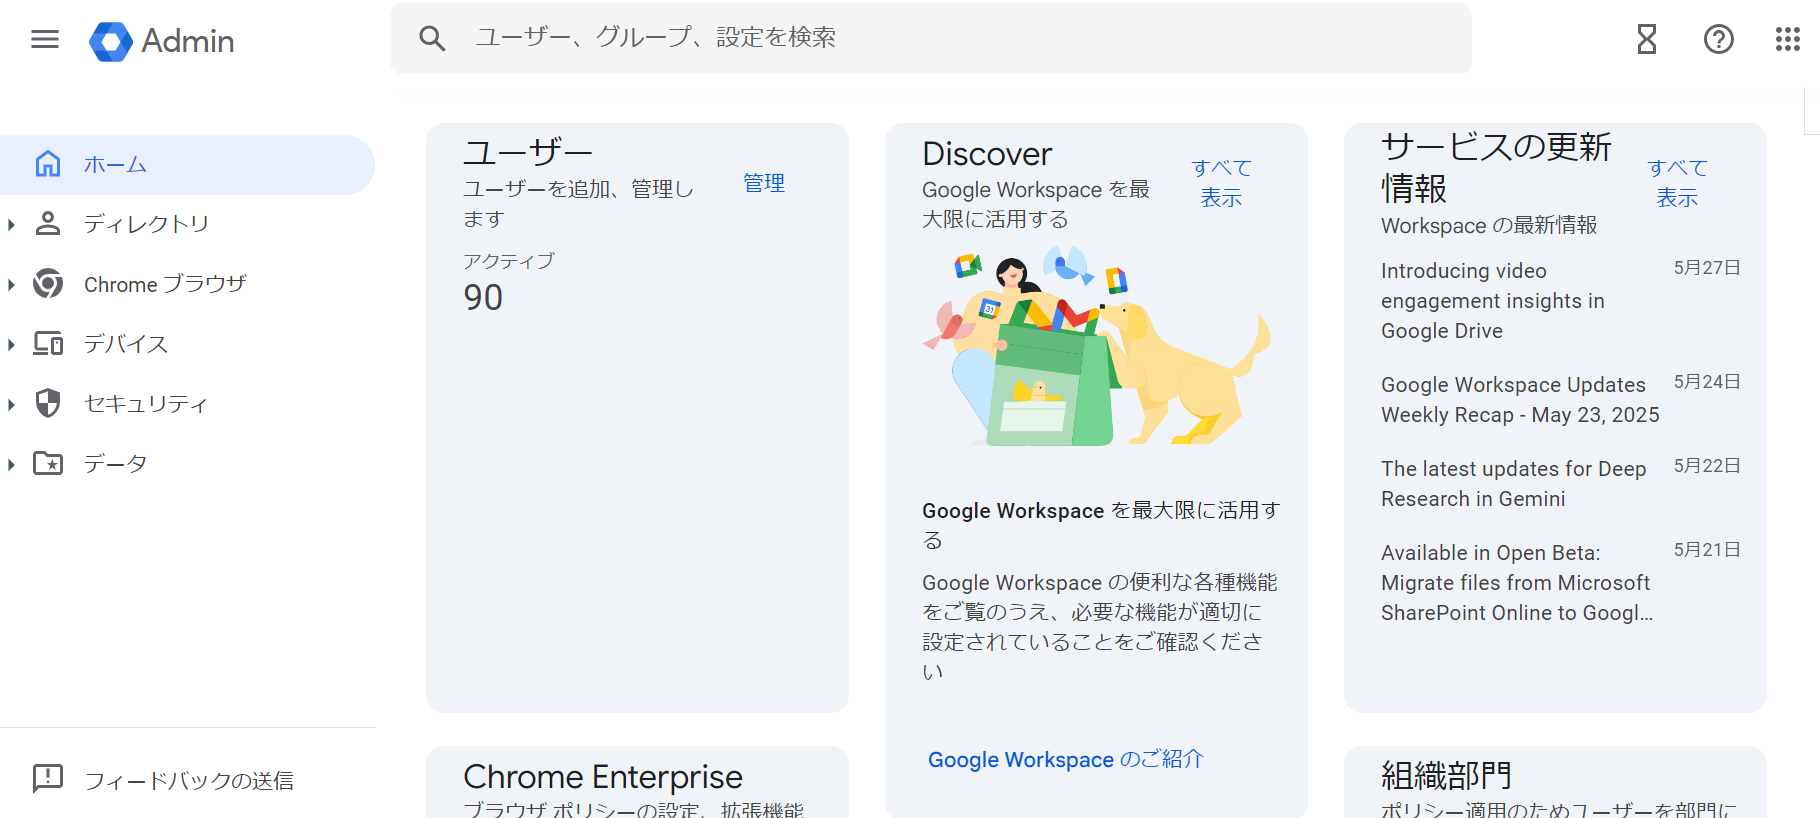The image size is (1820, 818).
Task: Click the 5月24日 date
Action: point(1707,382)
